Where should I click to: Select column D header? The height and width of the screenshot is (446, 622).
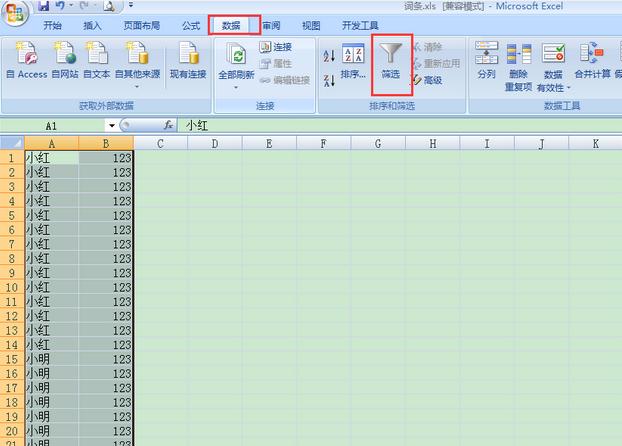(x=215, y=143)
